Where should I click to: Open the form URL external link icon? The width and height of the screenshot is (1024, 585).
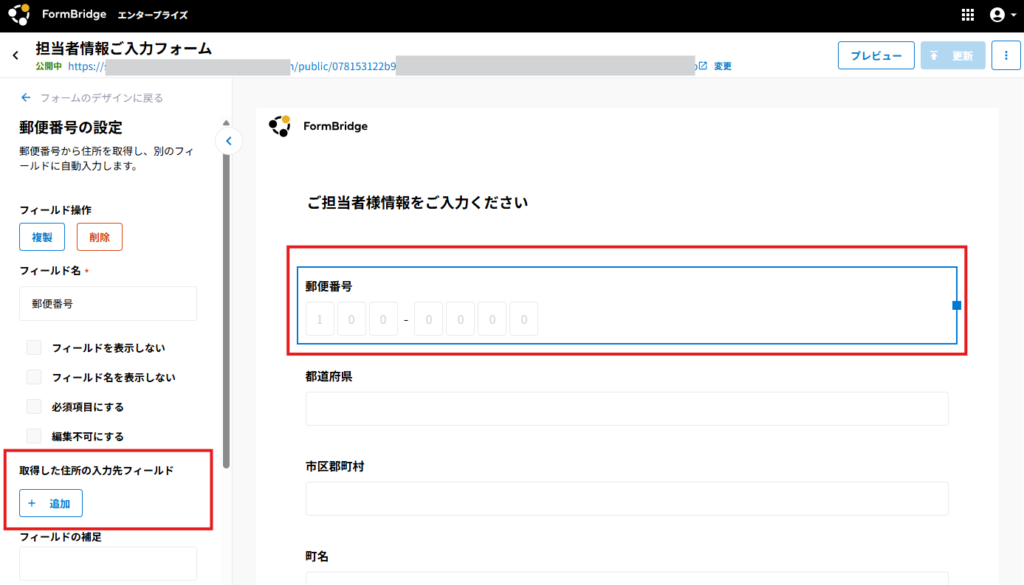click(x=702, y=66)
